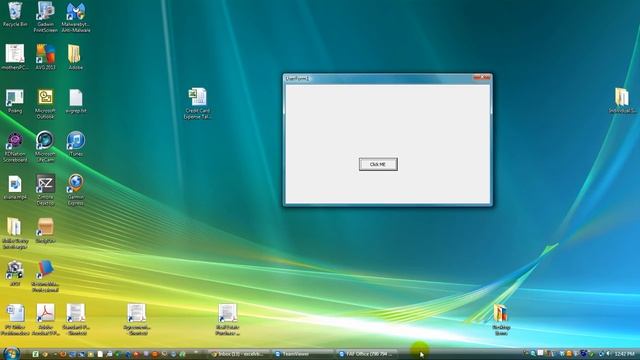Switch to the TeamViewer taskbar button

302,354
